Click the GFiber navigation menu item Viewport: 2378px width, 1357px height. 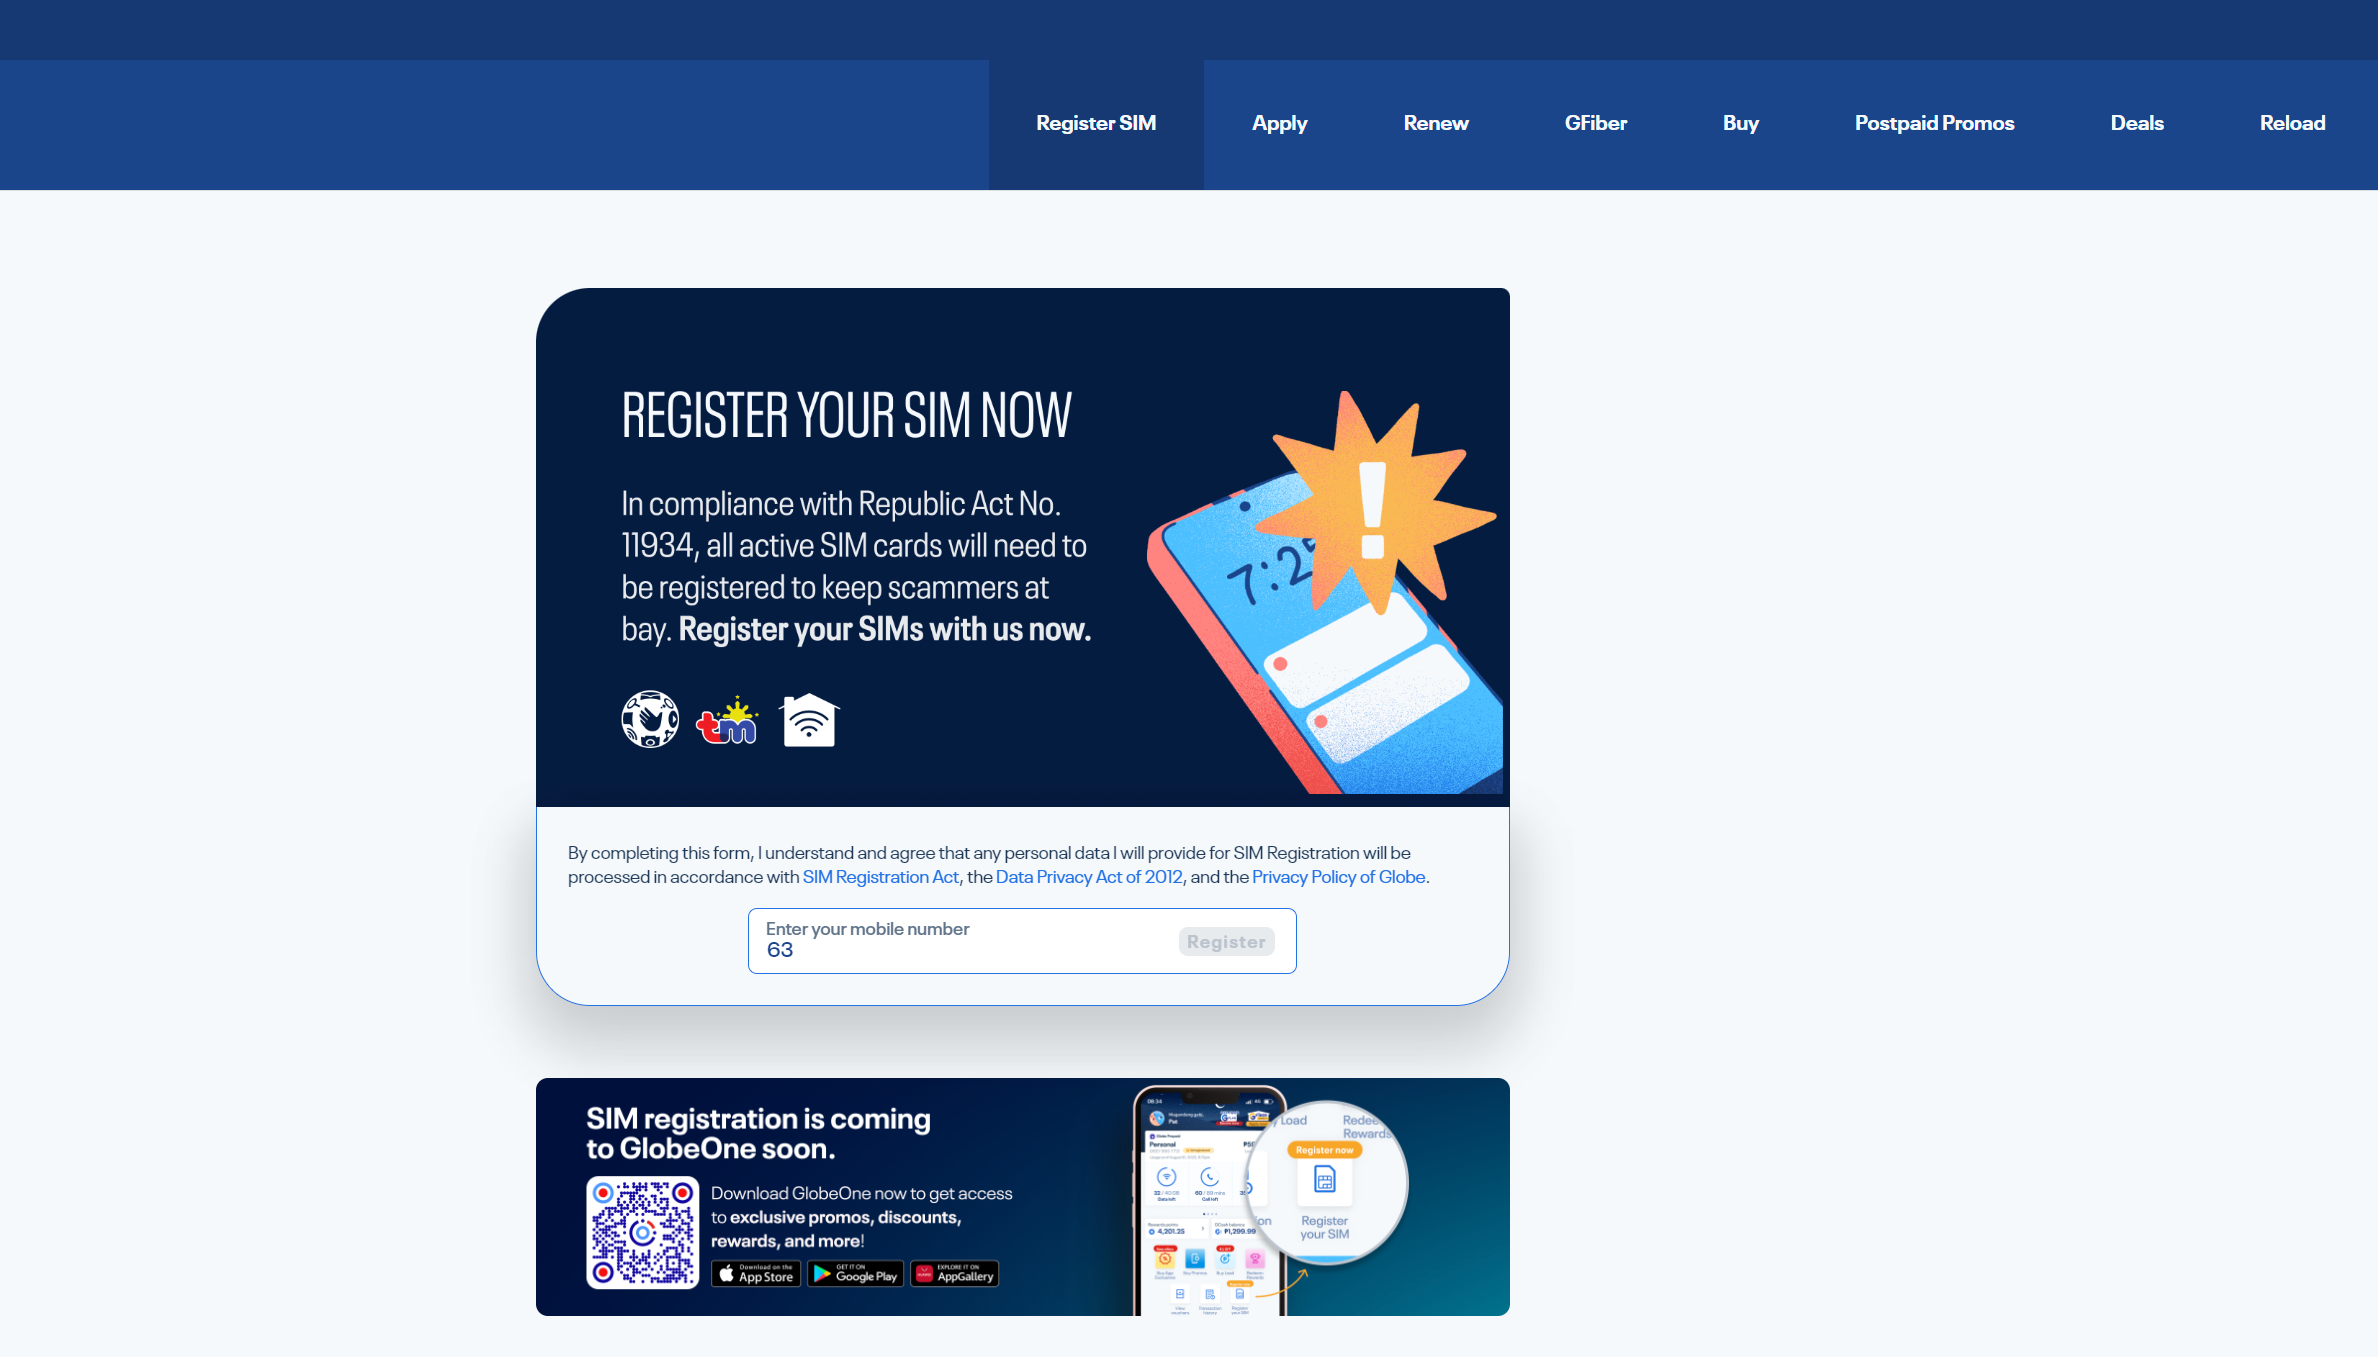1592,122
